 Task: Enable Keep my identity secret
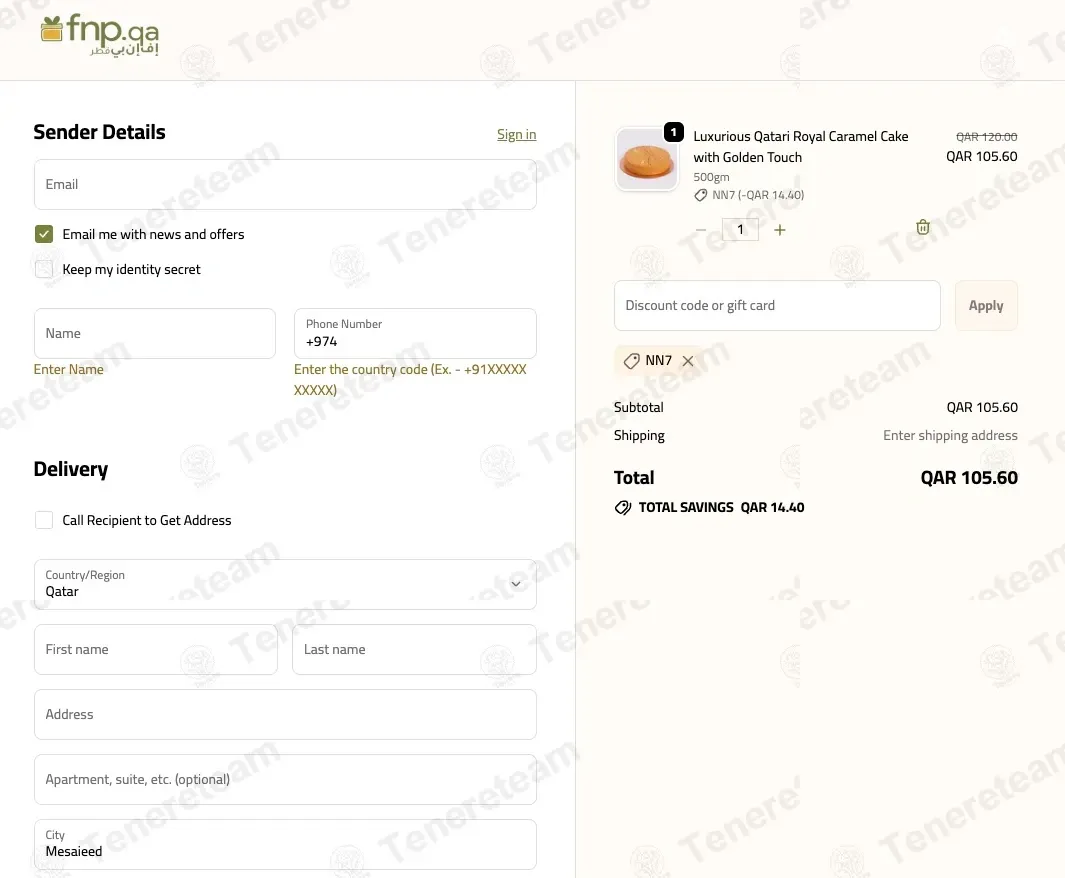[x=44, y=269]
